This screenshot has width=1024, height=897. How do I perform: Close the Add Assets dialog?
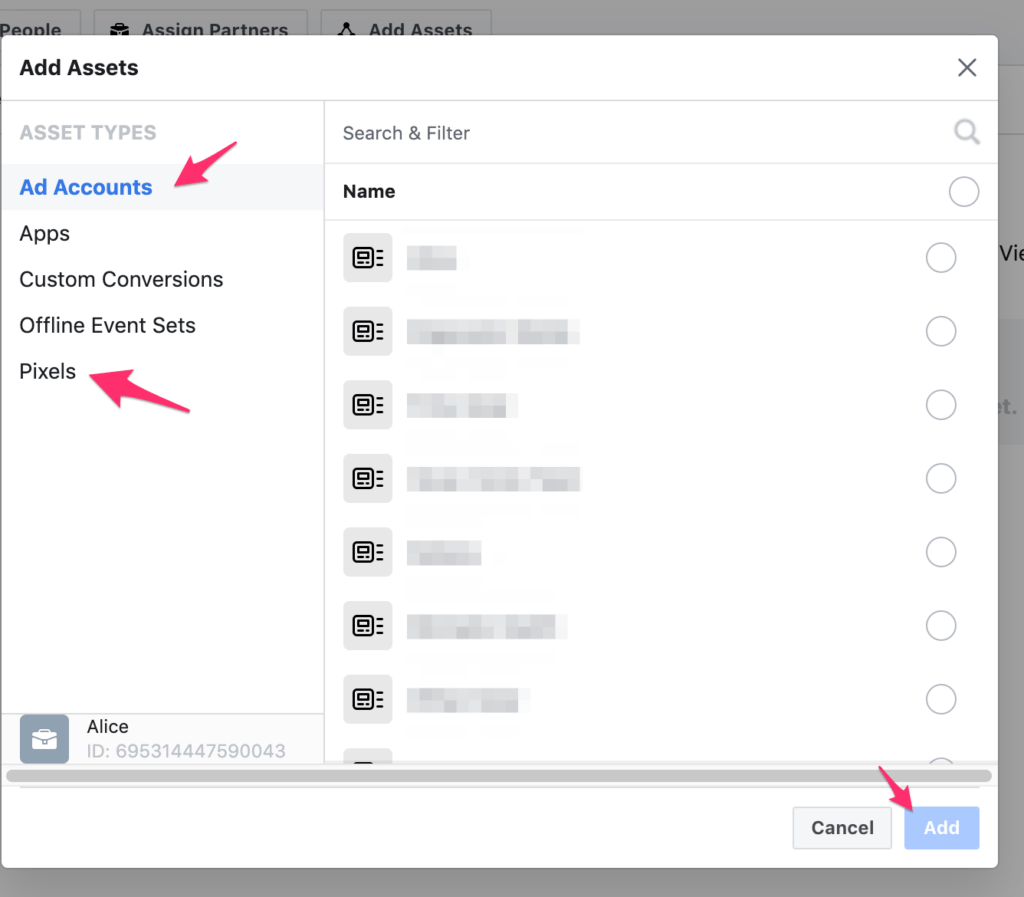(967, 68)
